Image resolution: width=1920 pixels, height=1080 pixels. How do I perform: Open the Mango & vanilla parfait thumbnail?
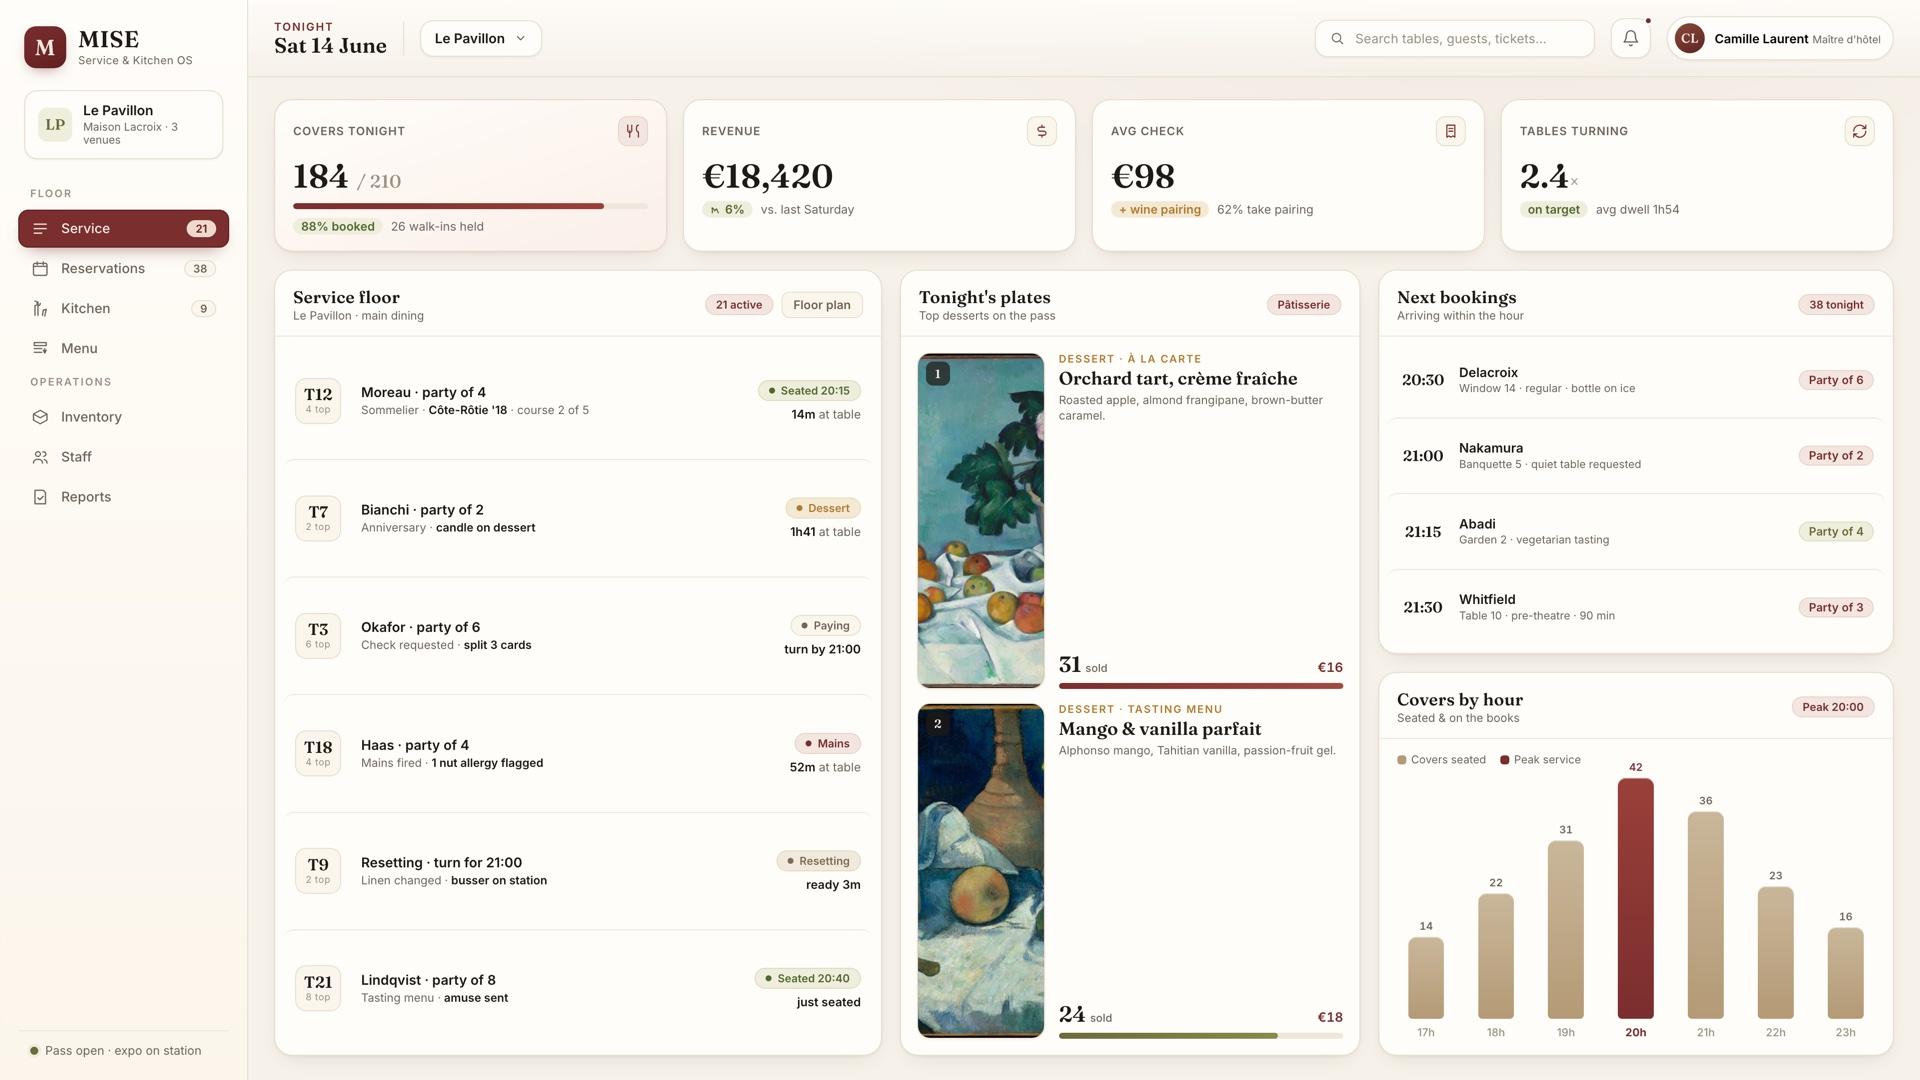click(981, 871)
